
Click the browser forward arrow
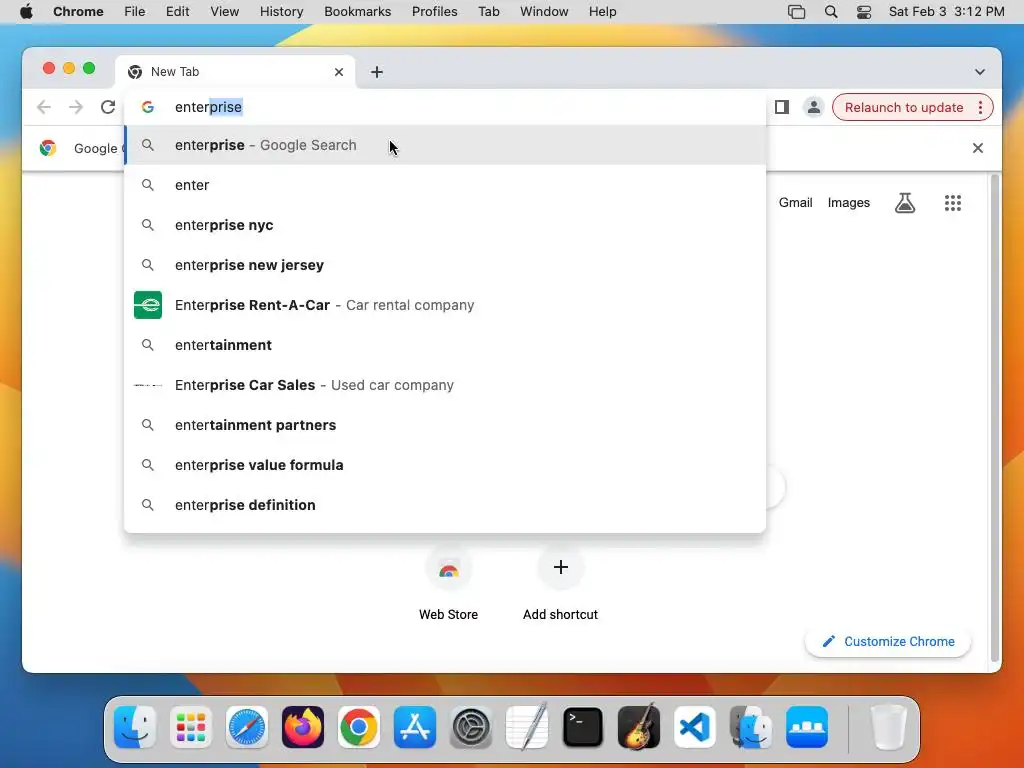(76, 107)
